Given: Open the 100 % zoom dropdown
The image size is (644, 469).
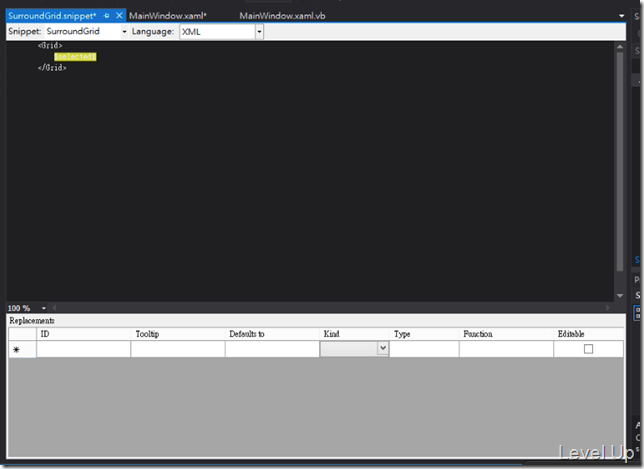Looking at the screenshot, I should (x=44, y=308).
